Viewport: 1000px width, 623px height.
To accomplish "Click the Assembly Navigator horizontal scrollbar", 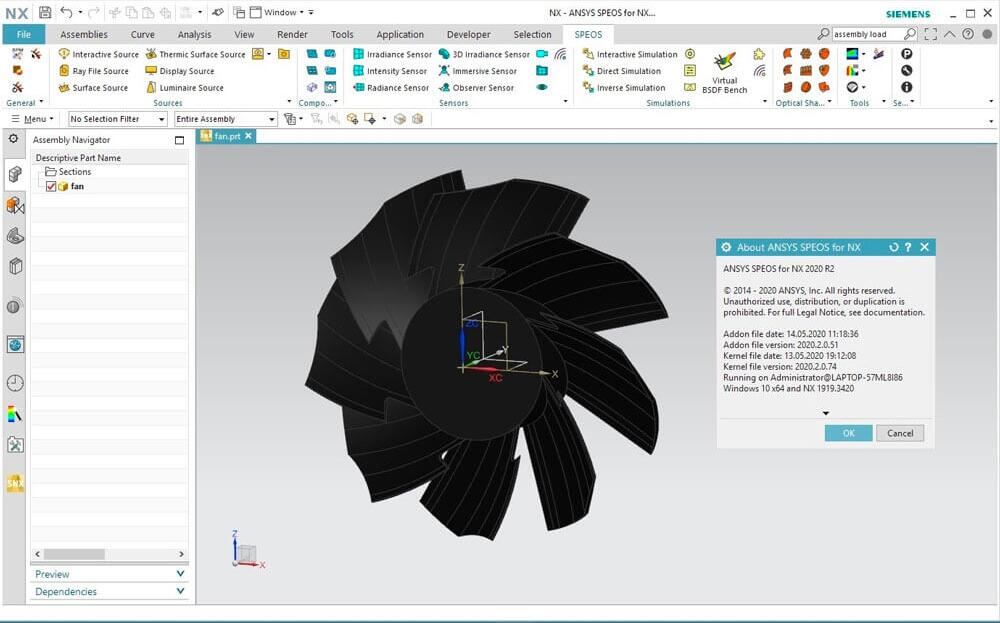I will coord(75,554).
